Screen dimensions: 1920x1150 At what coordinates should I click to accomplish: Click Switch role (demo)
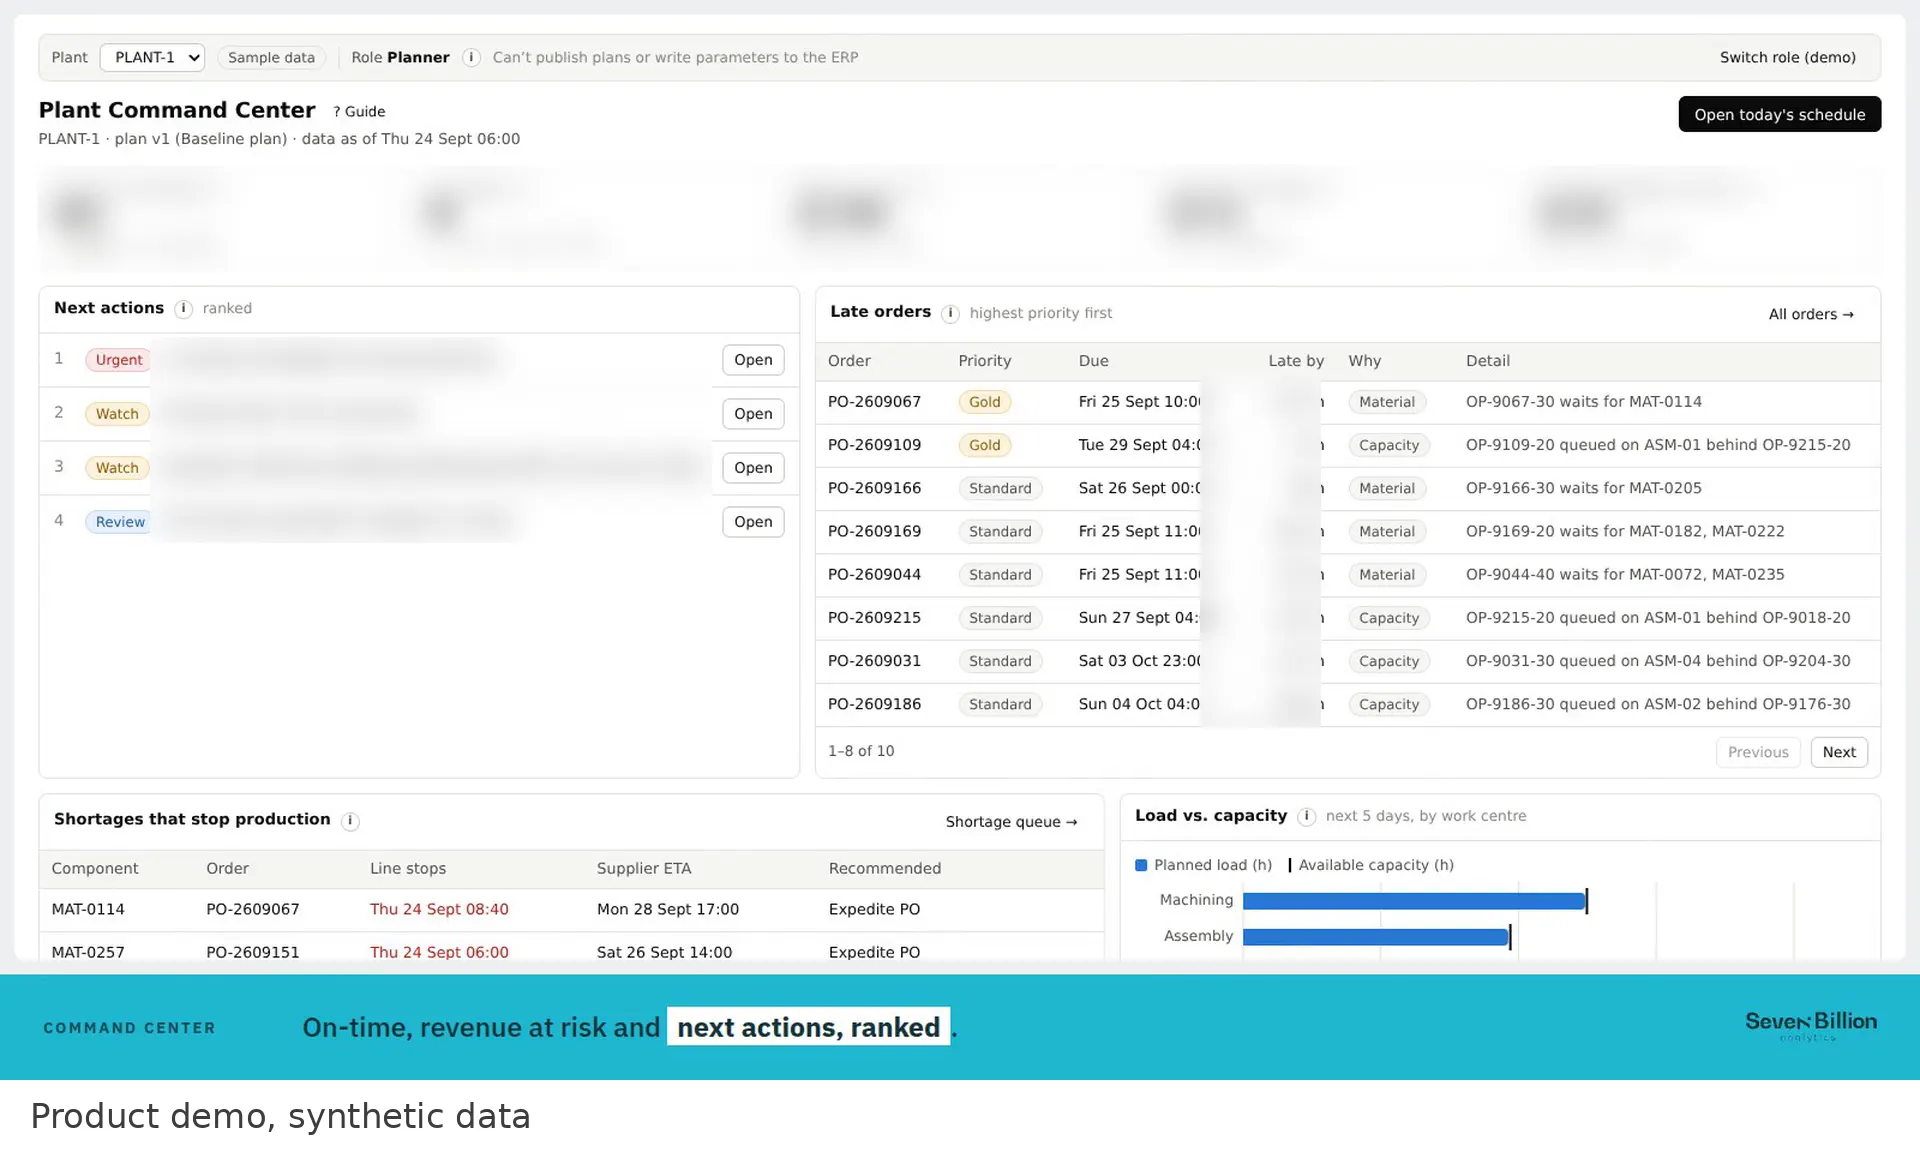(1787, 57)
